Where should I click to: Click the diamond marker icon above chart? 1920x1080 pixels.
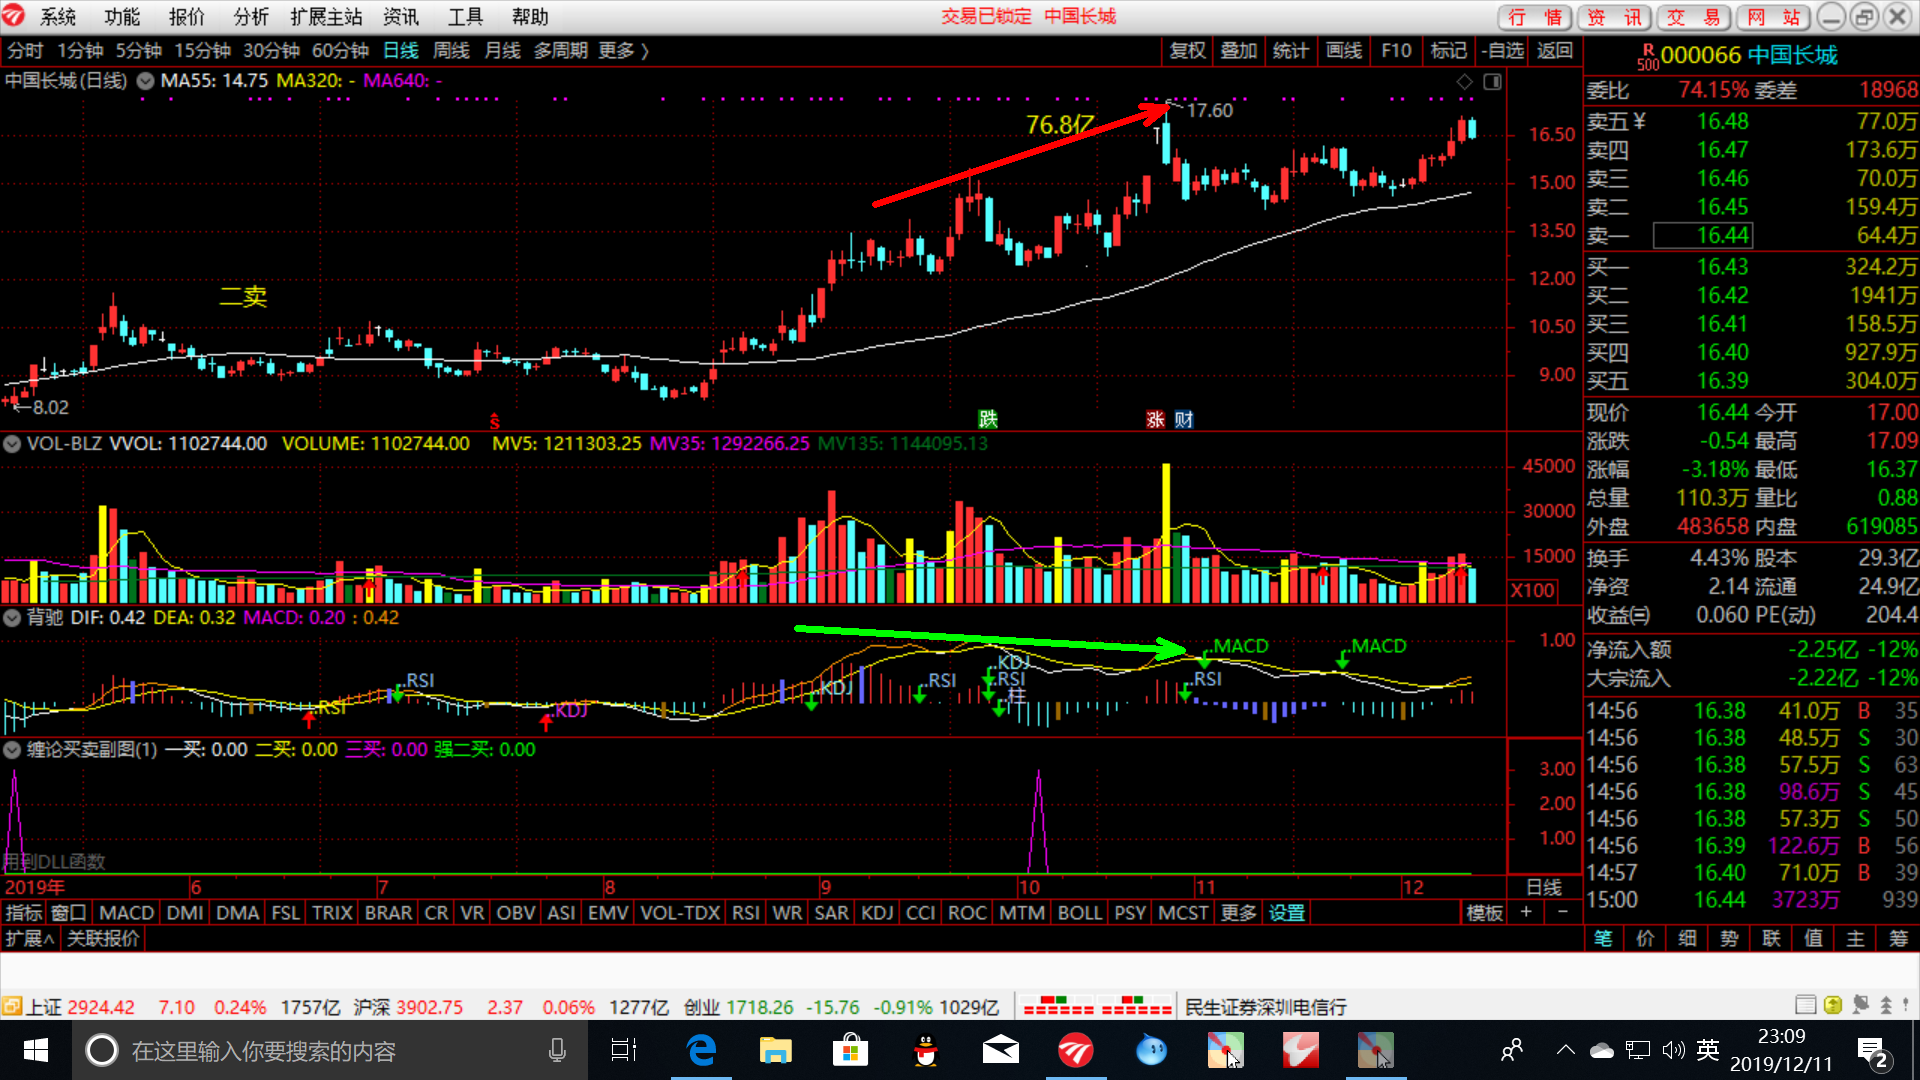(x=1464, y=82)
